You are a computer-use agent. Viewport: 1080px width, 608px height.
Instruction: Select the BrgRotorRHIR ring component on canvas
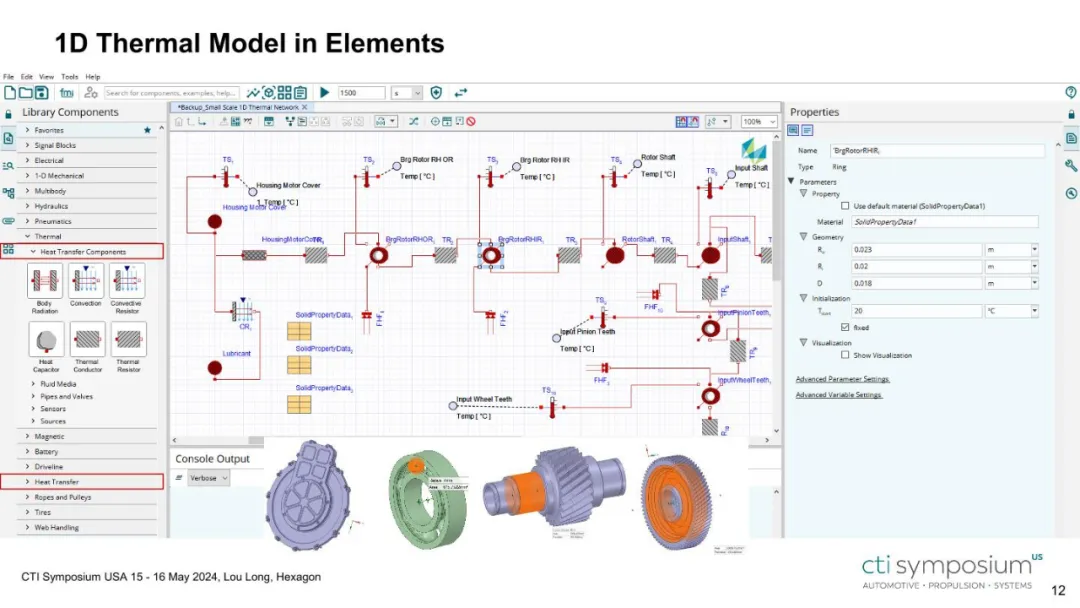pos(490,255)
